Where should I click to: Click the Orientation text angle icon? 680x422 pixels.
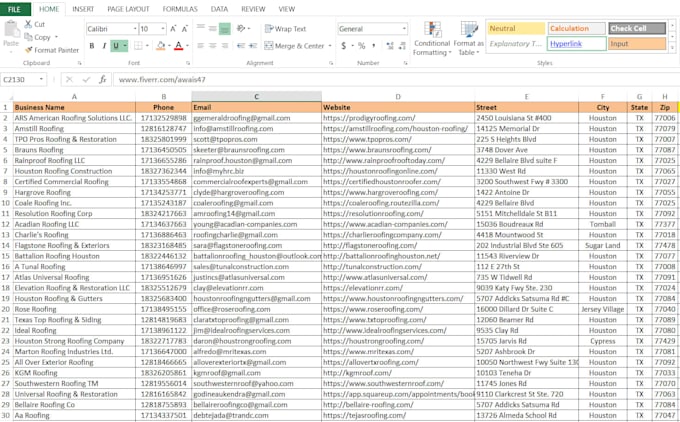coord(241,29)
